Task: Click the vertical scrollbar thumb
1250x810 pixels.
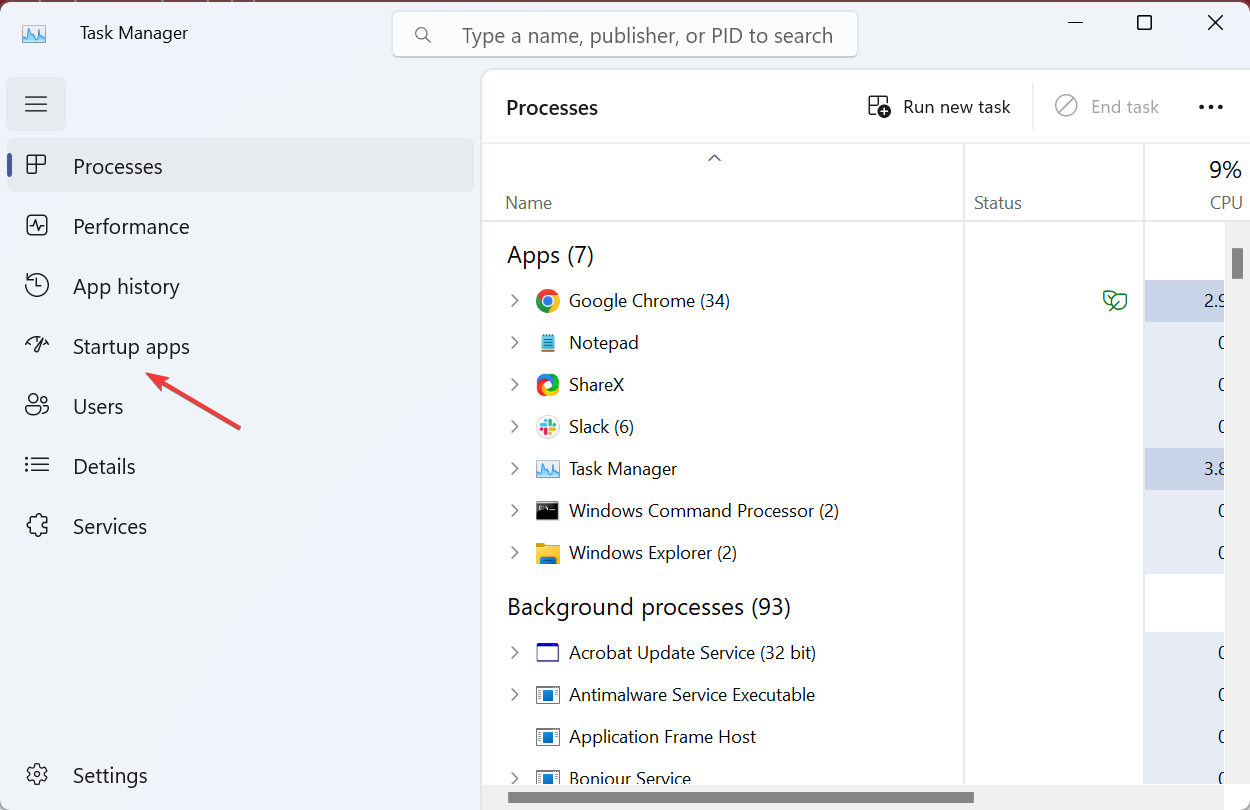Action: tap(1238, 263)
